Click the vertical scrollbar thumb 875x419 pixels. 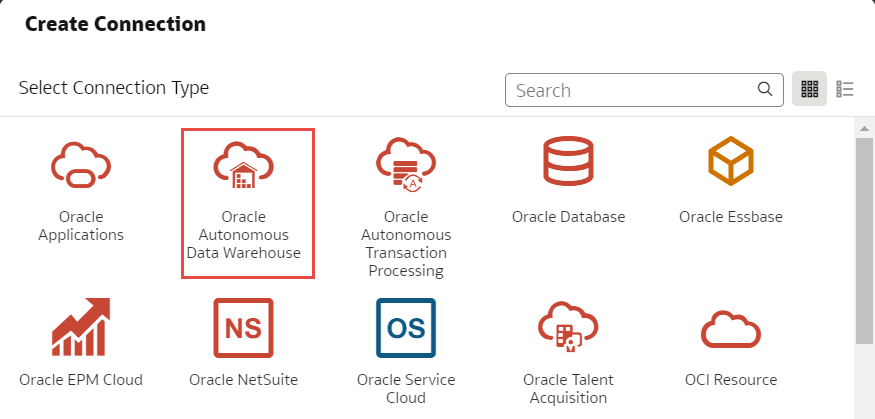[x=864, y=240]
